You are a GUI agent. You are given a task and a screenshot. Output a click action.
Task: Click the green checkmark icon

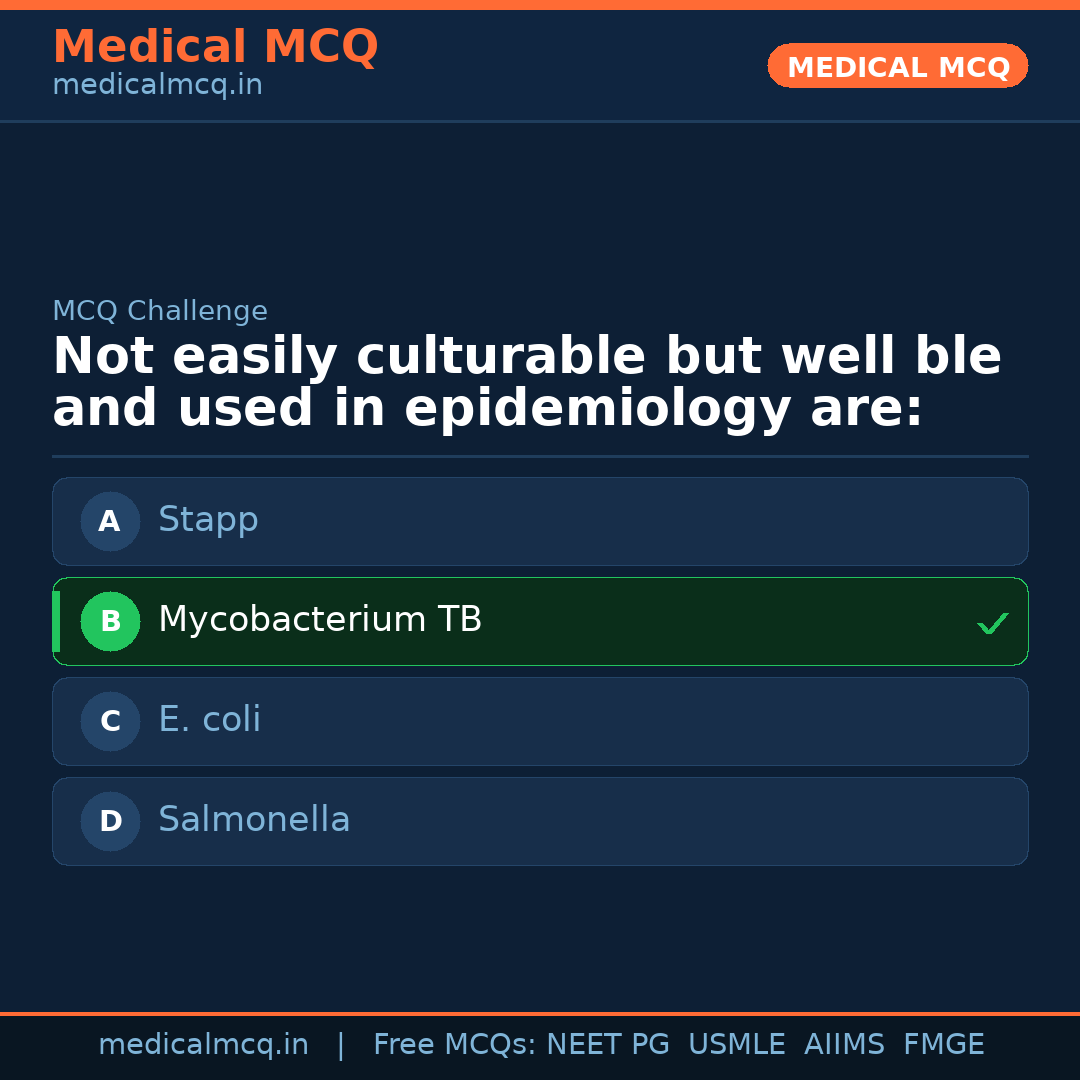(992, 624)
